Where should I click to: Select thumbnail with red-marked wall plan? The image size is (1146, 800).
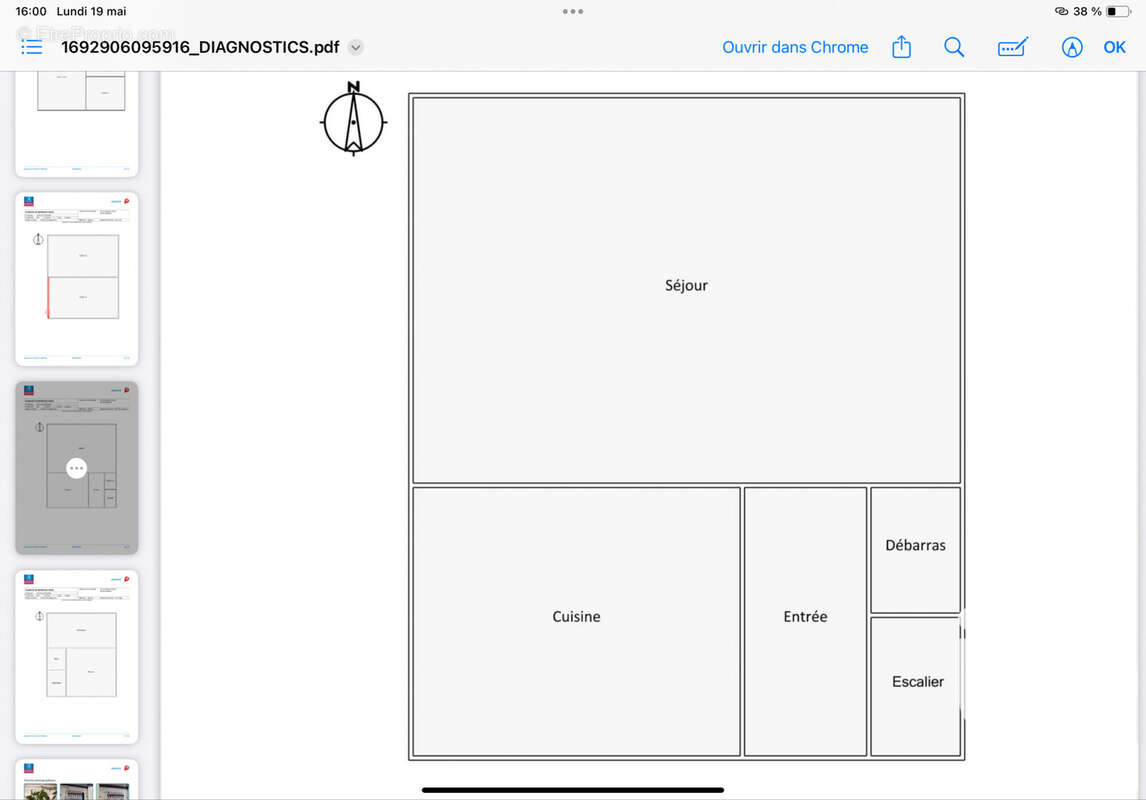[77, 279]
